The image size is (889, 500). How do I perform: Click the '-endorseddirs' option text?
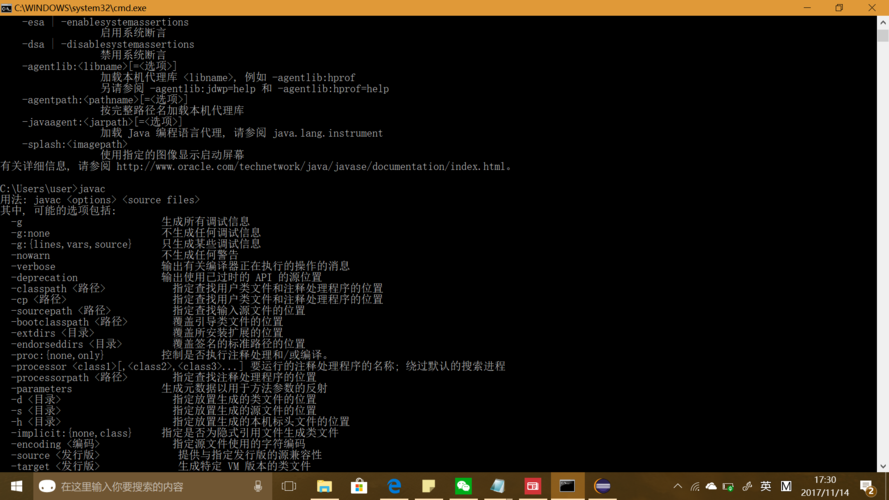point(47,345)
